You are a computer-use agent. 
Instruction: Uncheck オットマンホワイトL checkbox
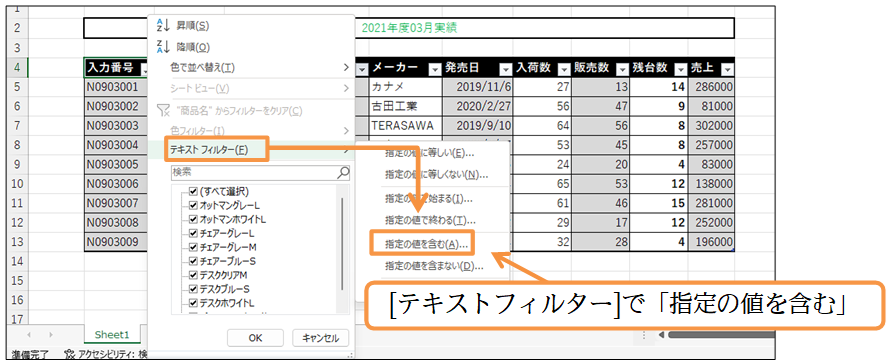click(x=193, y=219)
